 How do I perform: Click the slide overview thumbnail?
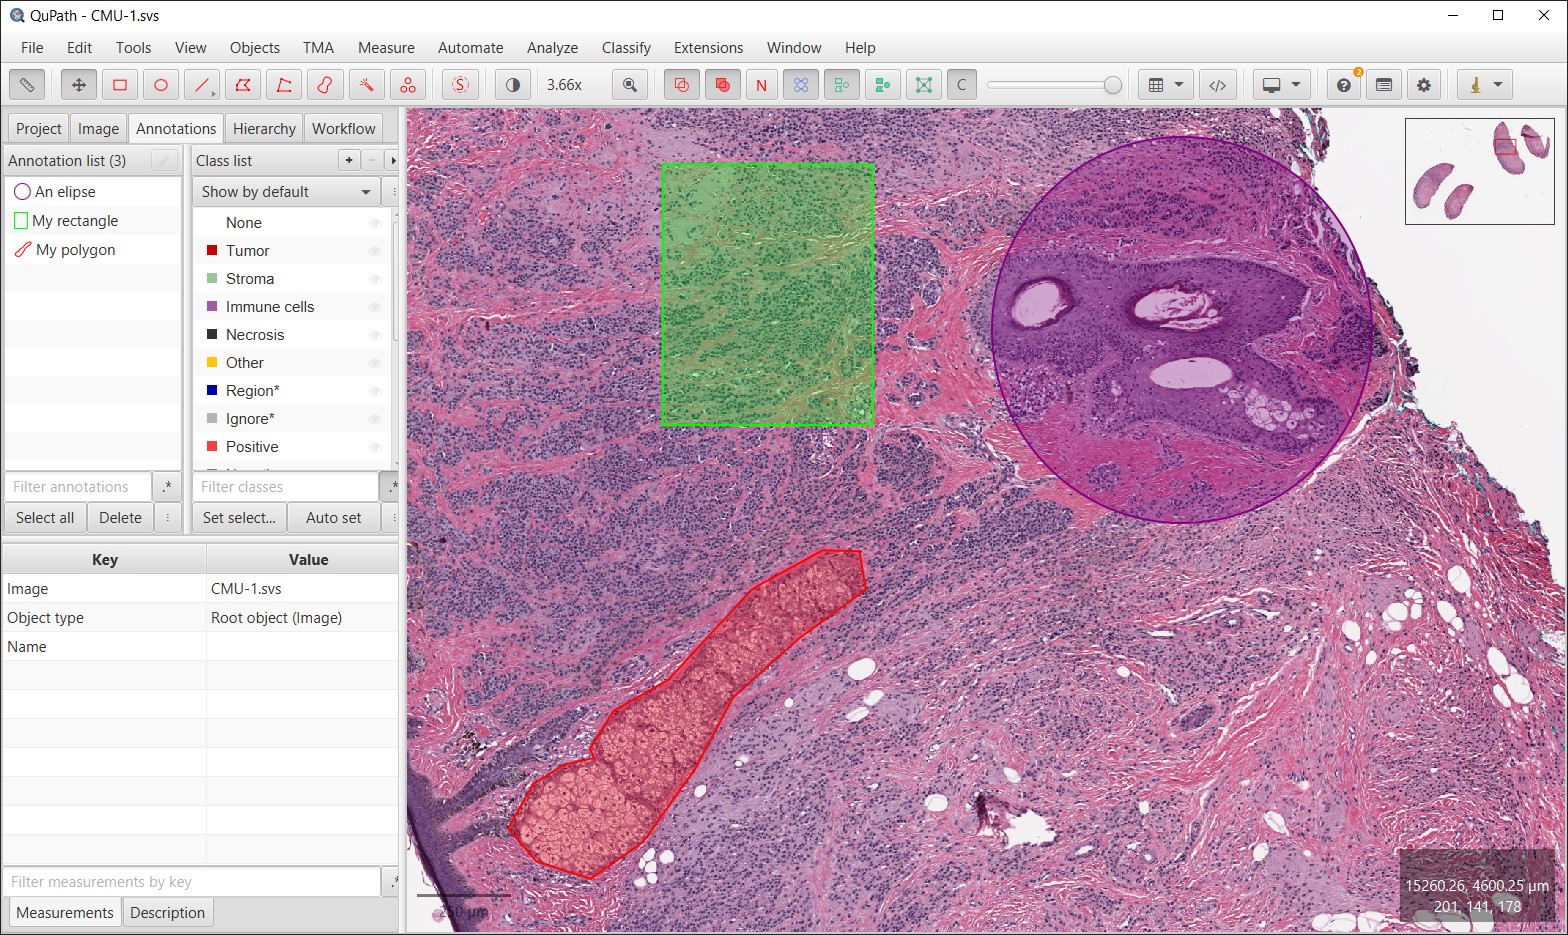(1479, 171)
